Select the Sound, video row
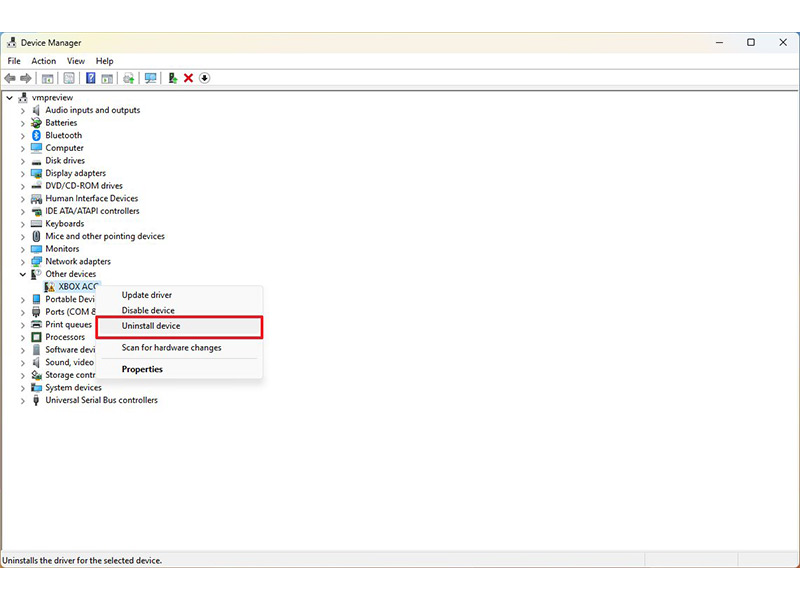 click(69, 362)
